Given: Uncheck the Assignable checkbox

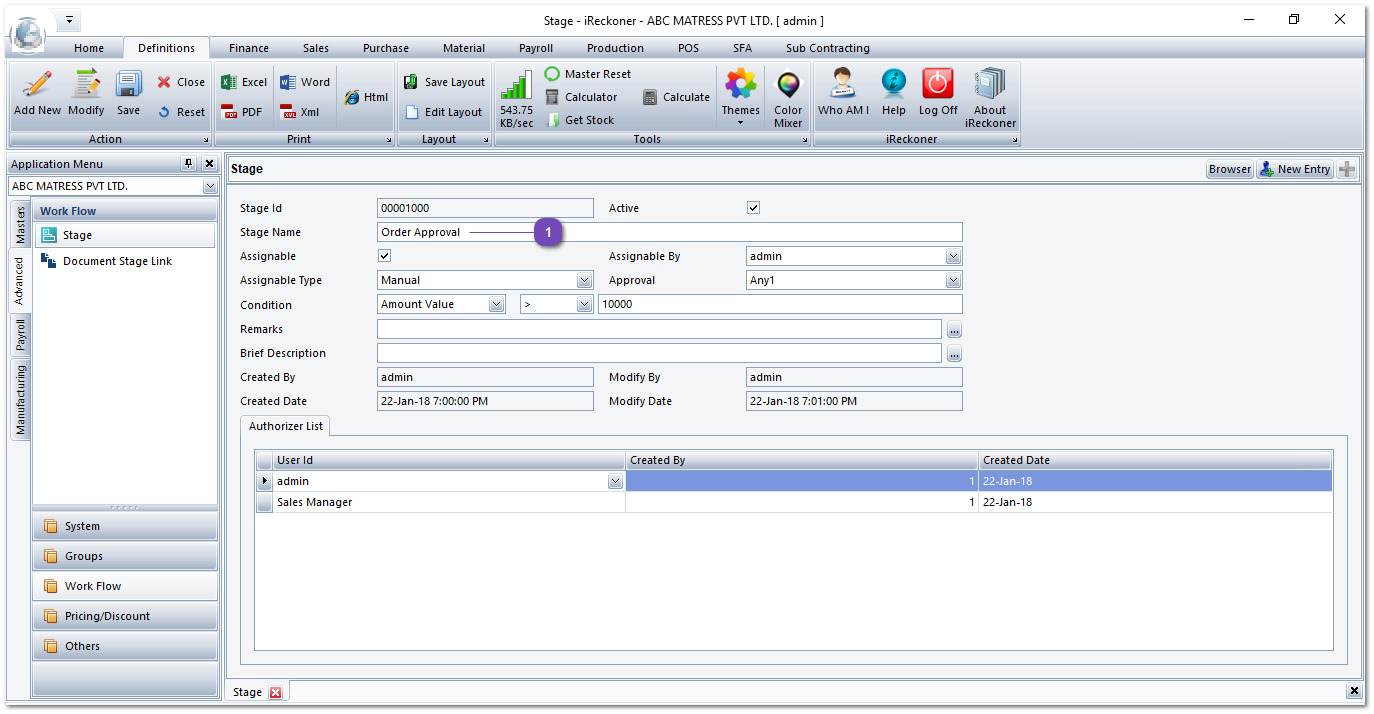Looking at the screenshot, I should (385, 256).
